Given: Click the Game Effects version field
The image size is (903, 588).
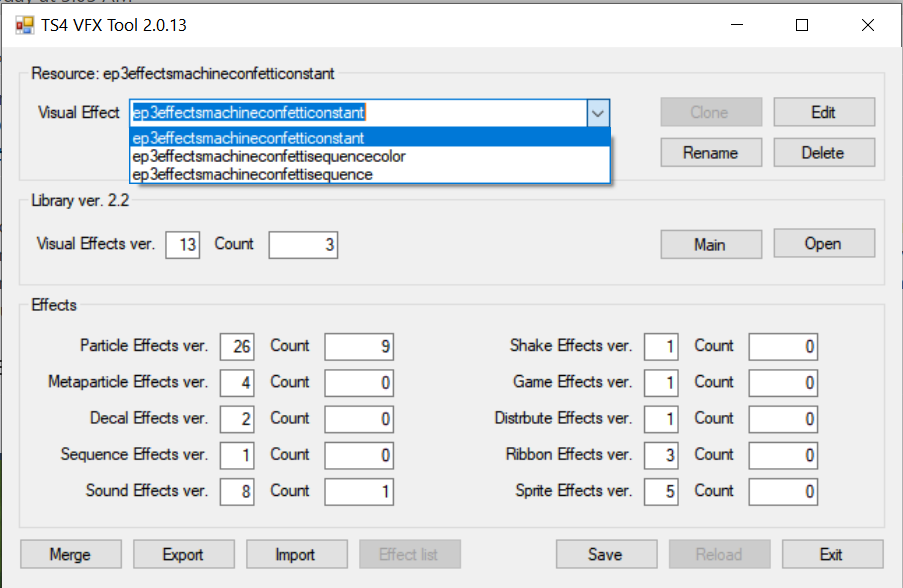Looking at the screenshot, I should [661, 382].
